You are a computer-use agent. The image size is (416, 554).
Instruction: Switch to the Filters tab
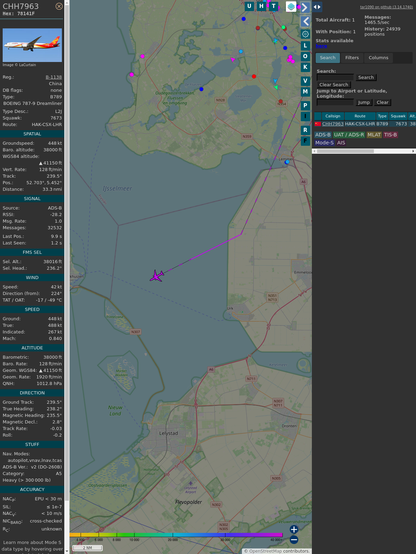(x=352, y=58)
